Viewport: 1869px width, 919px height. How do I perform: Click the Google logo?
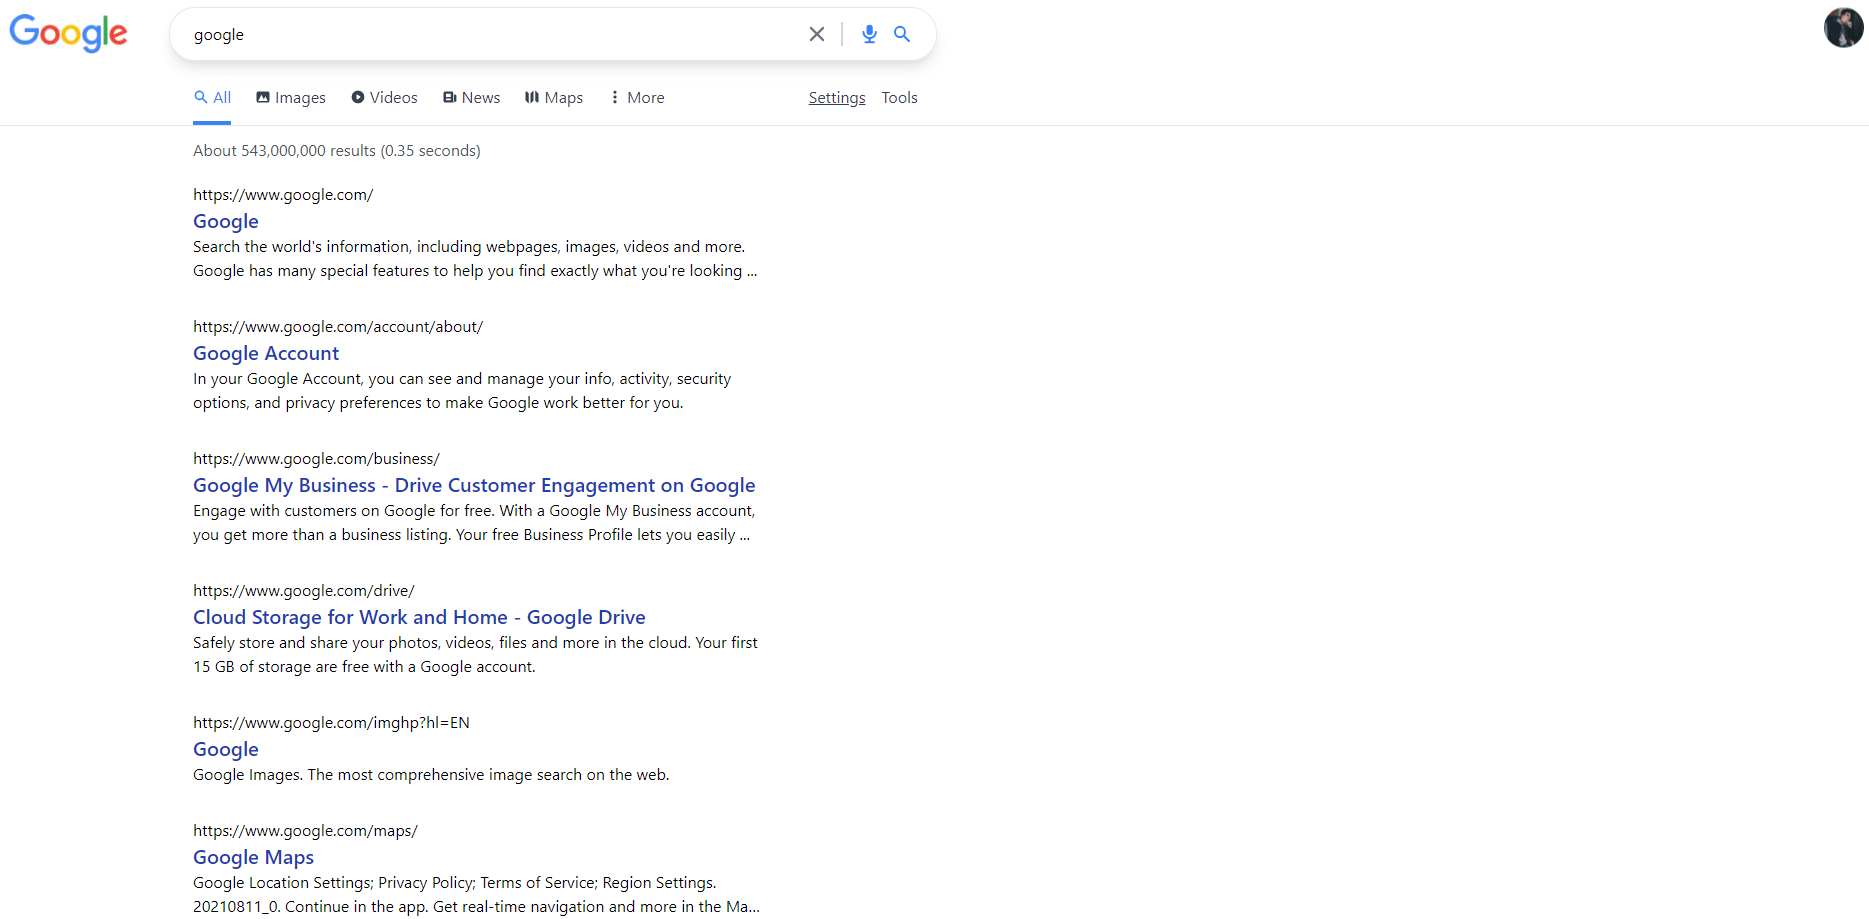coord(69,33)
